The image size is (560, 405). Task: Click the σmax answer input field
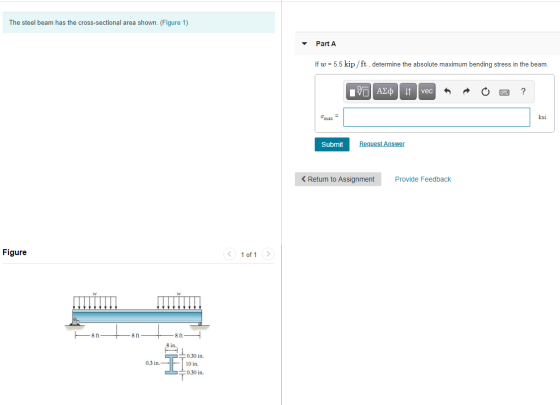point(436,117)
